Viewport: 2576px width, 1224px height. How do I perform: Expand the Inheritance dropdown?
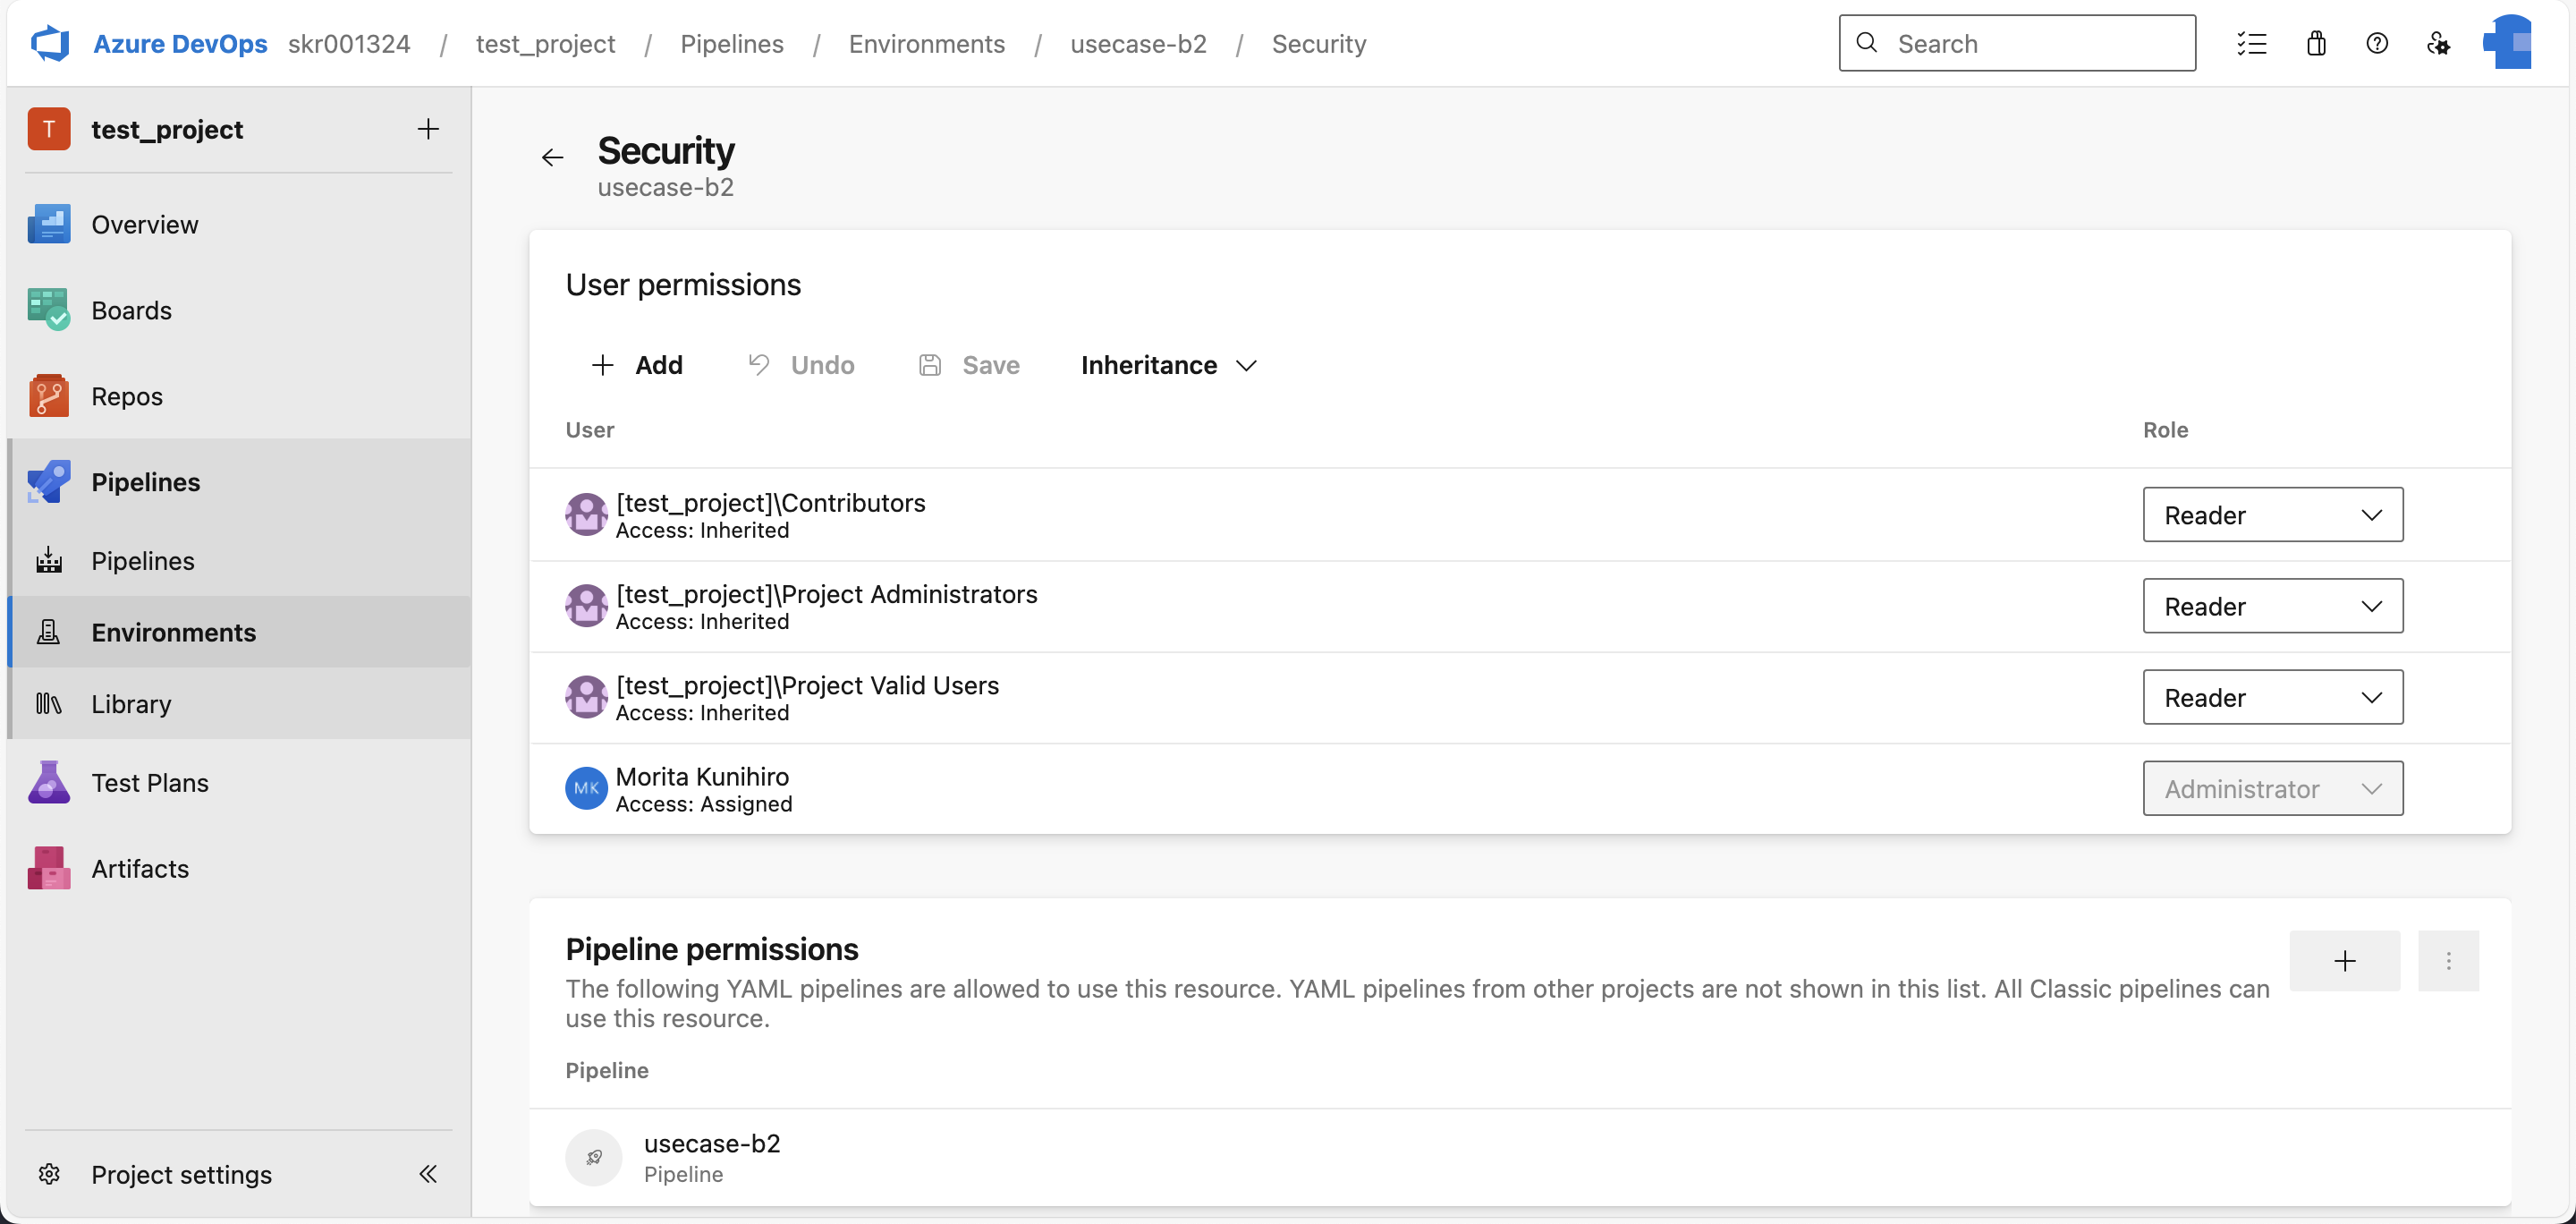click(x=1166, y=365)
